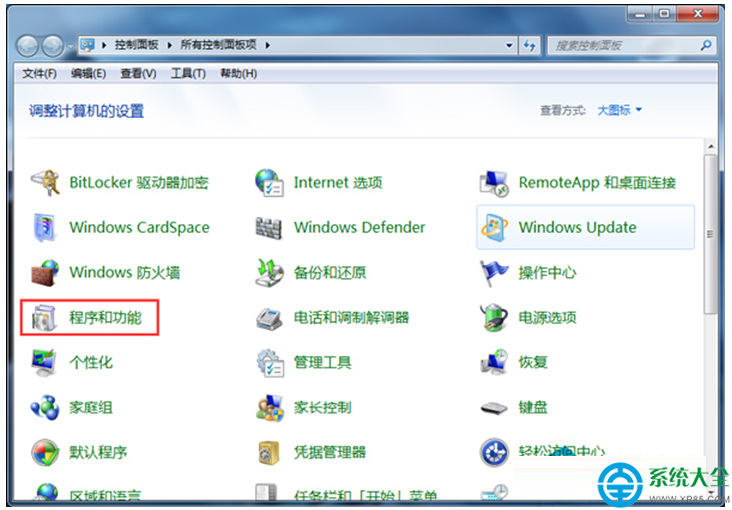This screenshot has height=510, width=732.
Task: Click the search magnifier icon
Action: click(x=705, y=45)
